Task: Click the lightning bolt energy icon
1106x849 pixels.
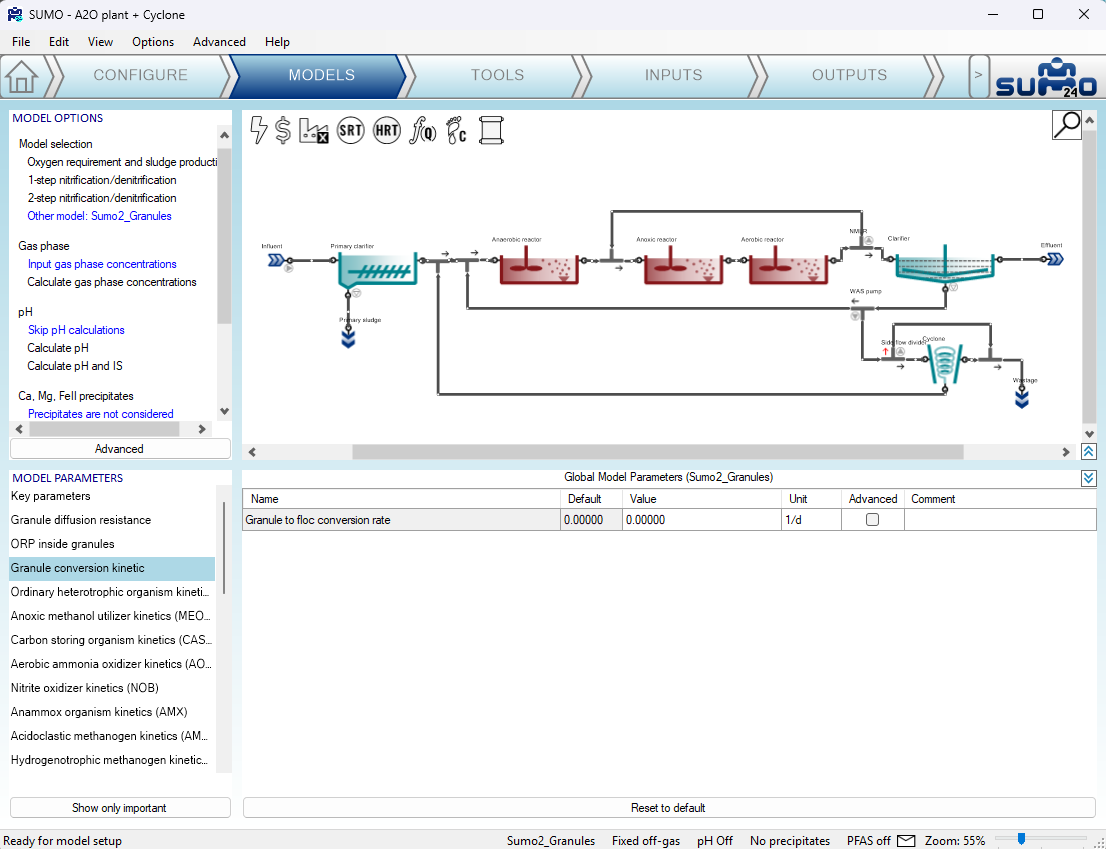Action: 259,130
